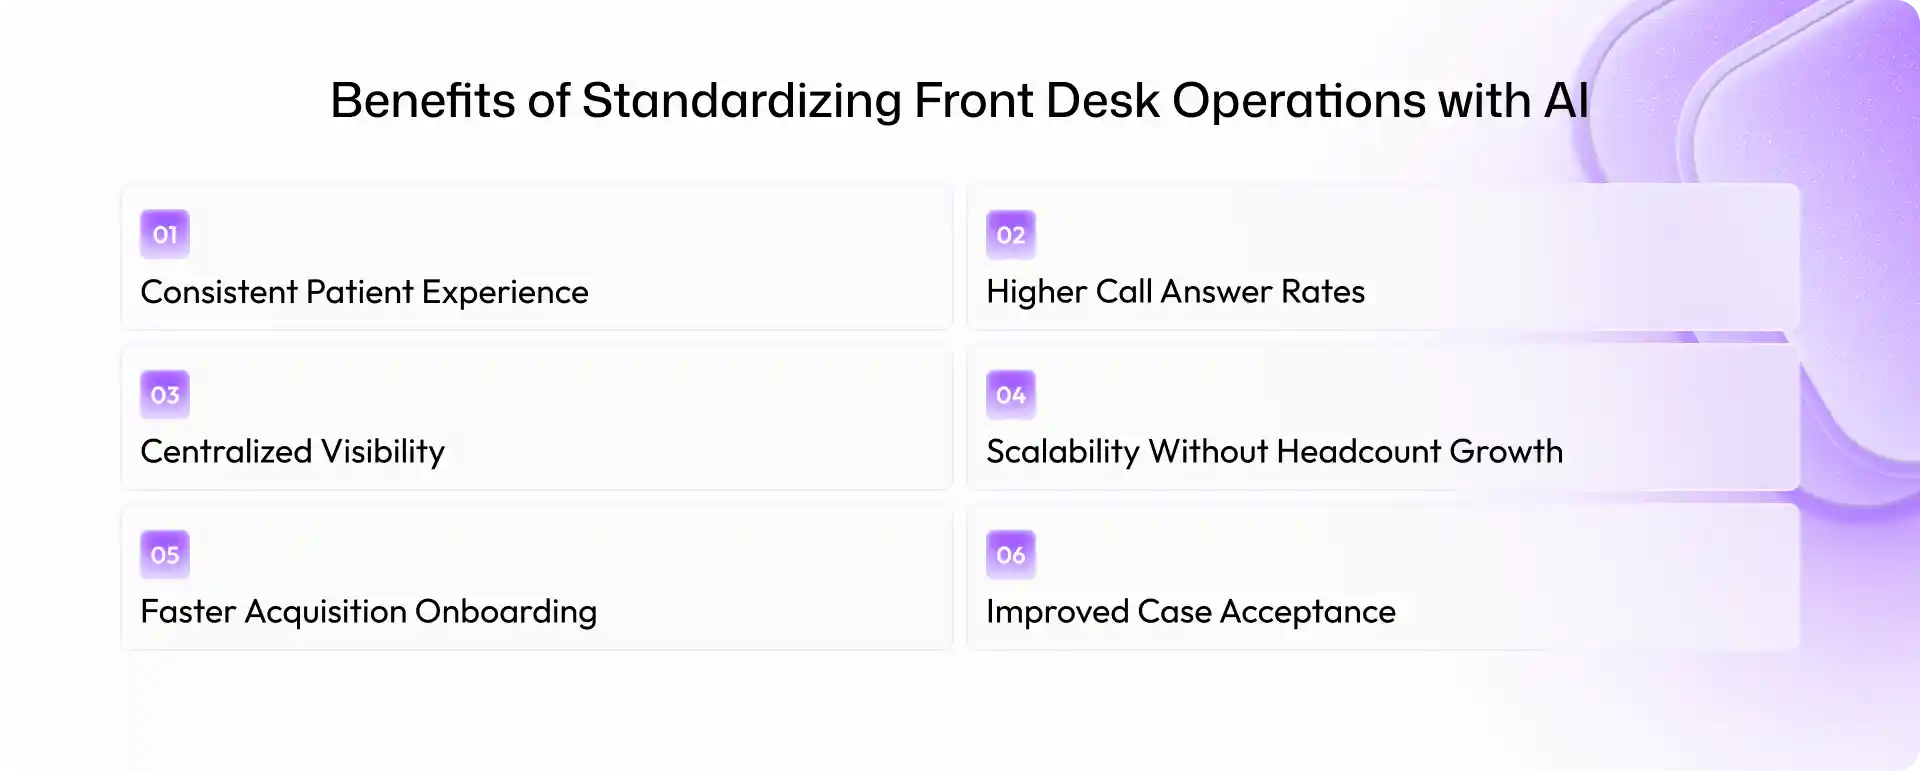This screenshot has height=771, width=1920.
Task: Click the purple 03 number badge
Action: 165,394
